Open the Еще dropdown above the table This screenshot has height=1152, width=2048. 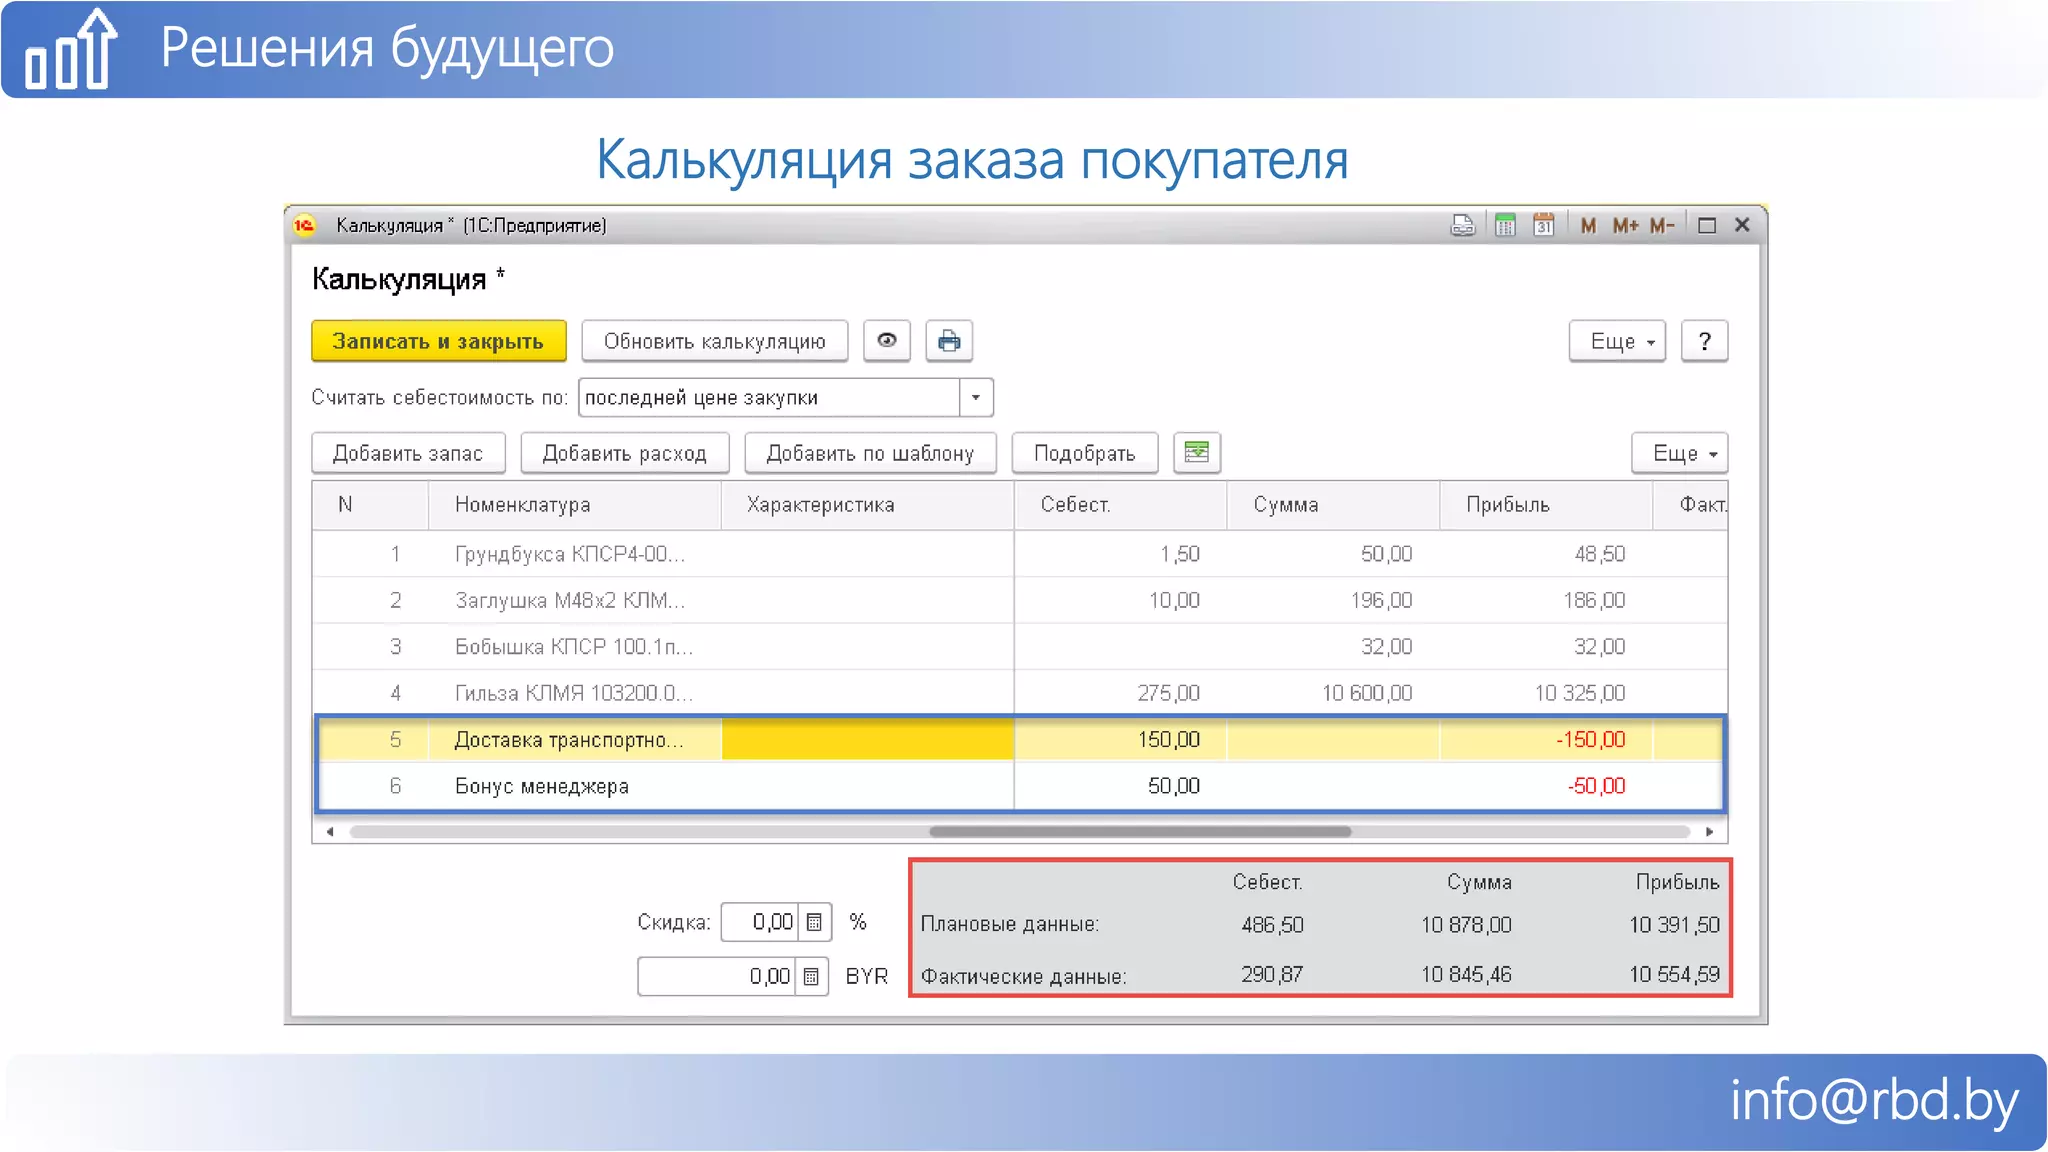[x=1680, y=453]
